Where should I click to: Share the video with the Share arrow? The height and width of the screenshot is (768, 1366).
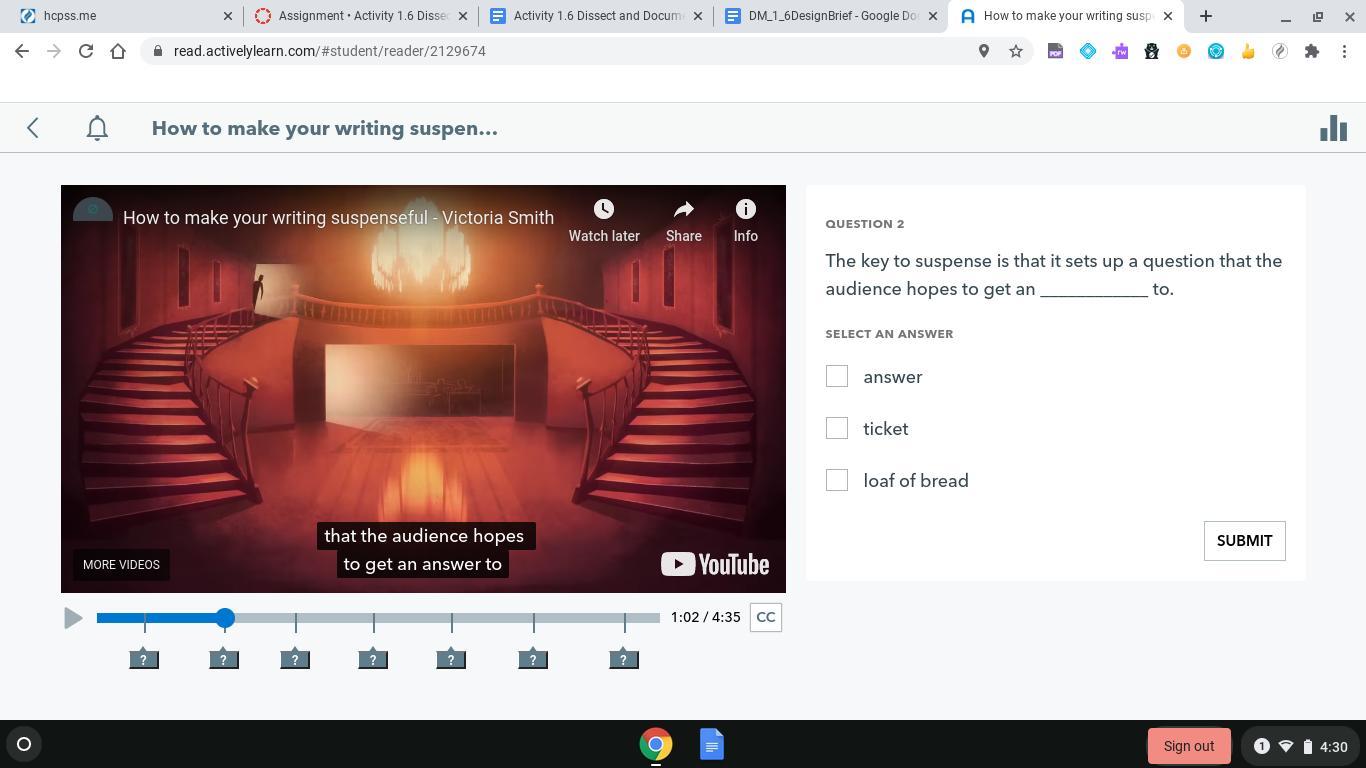click(684, 209)
